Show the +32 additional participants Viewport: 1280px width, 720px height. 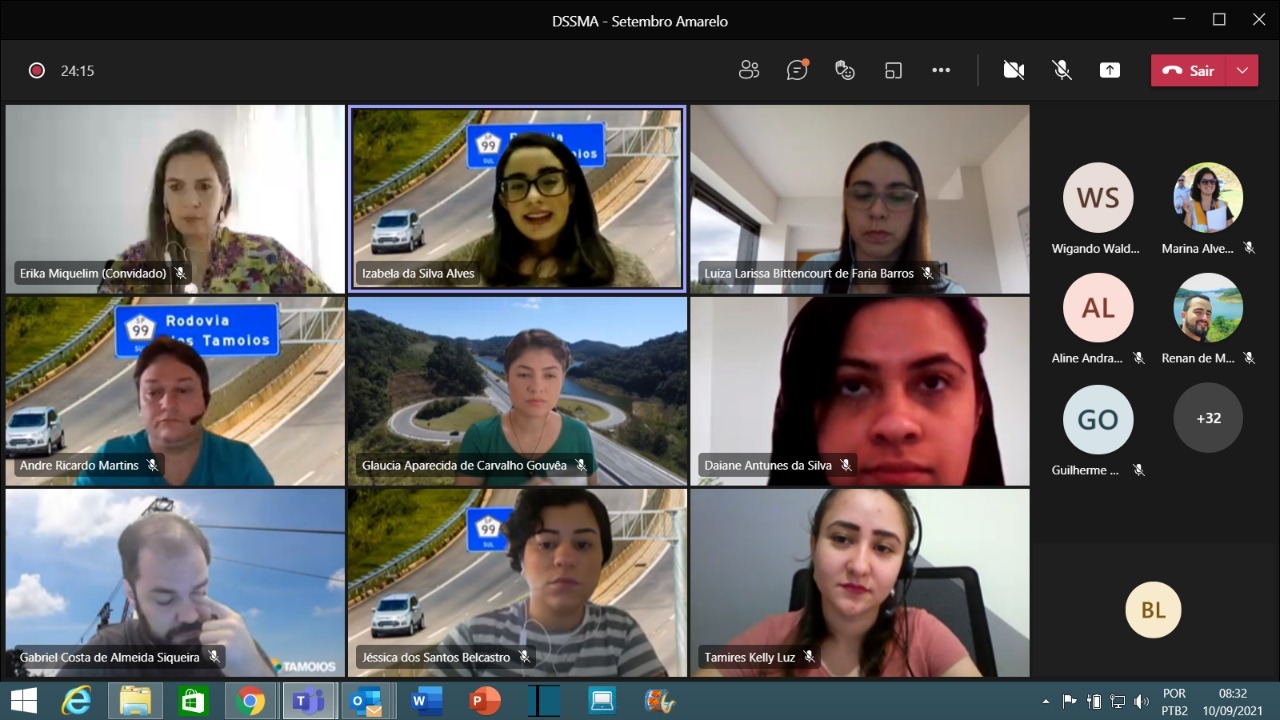[x=1208, y=418]
